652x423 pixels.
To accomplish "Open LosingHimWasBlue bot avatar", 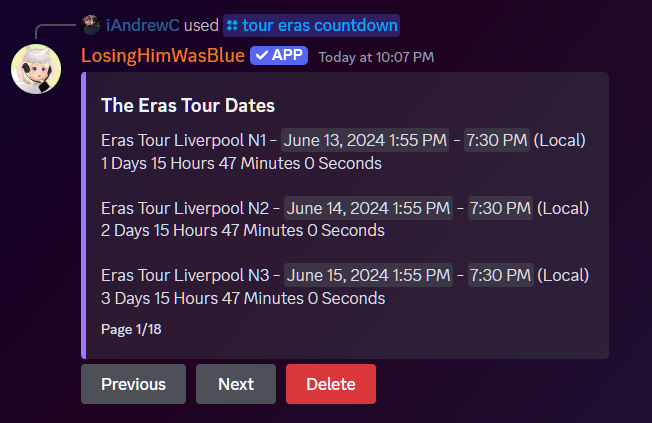I will (36, 69).
